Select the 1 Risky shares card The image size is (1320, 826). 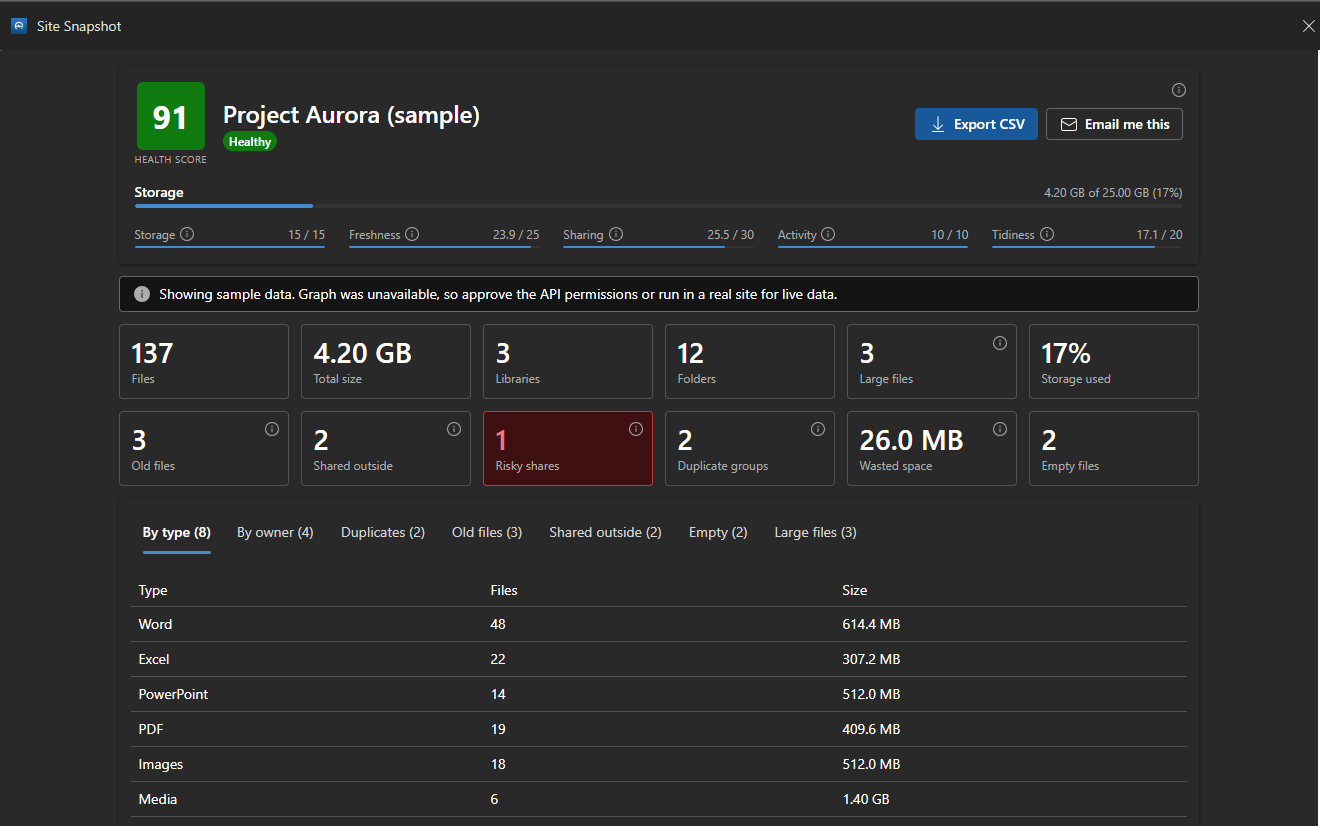coord(568,448)
